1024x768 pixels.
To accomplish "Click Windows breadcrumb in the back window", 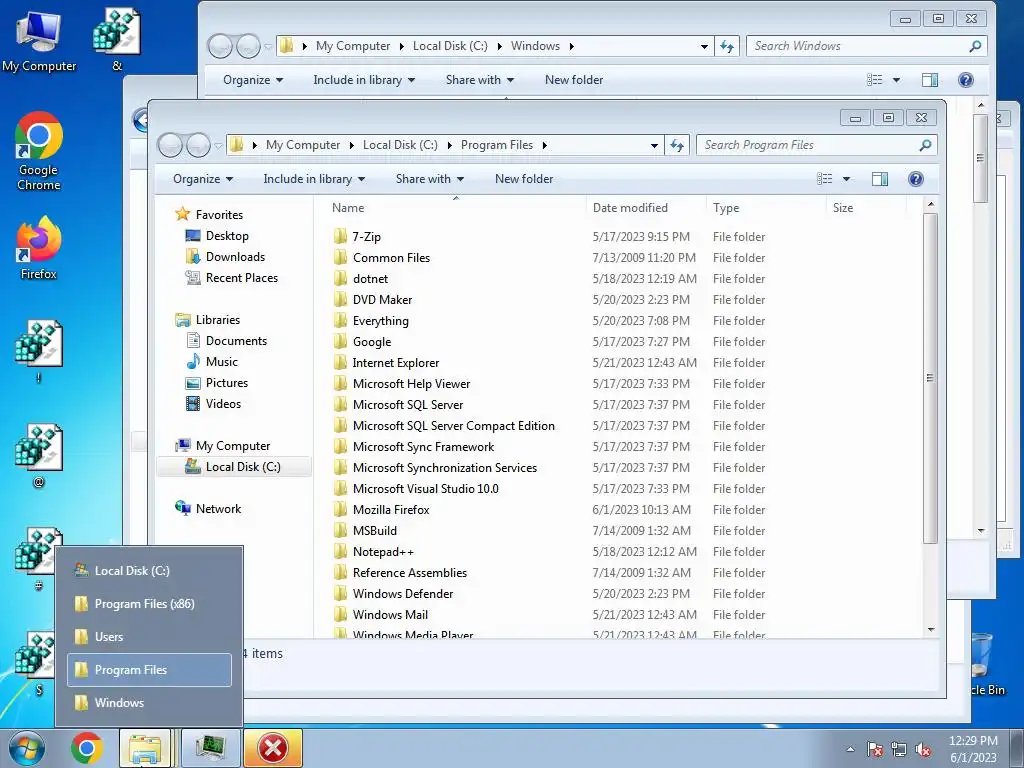I will (535, 46).
